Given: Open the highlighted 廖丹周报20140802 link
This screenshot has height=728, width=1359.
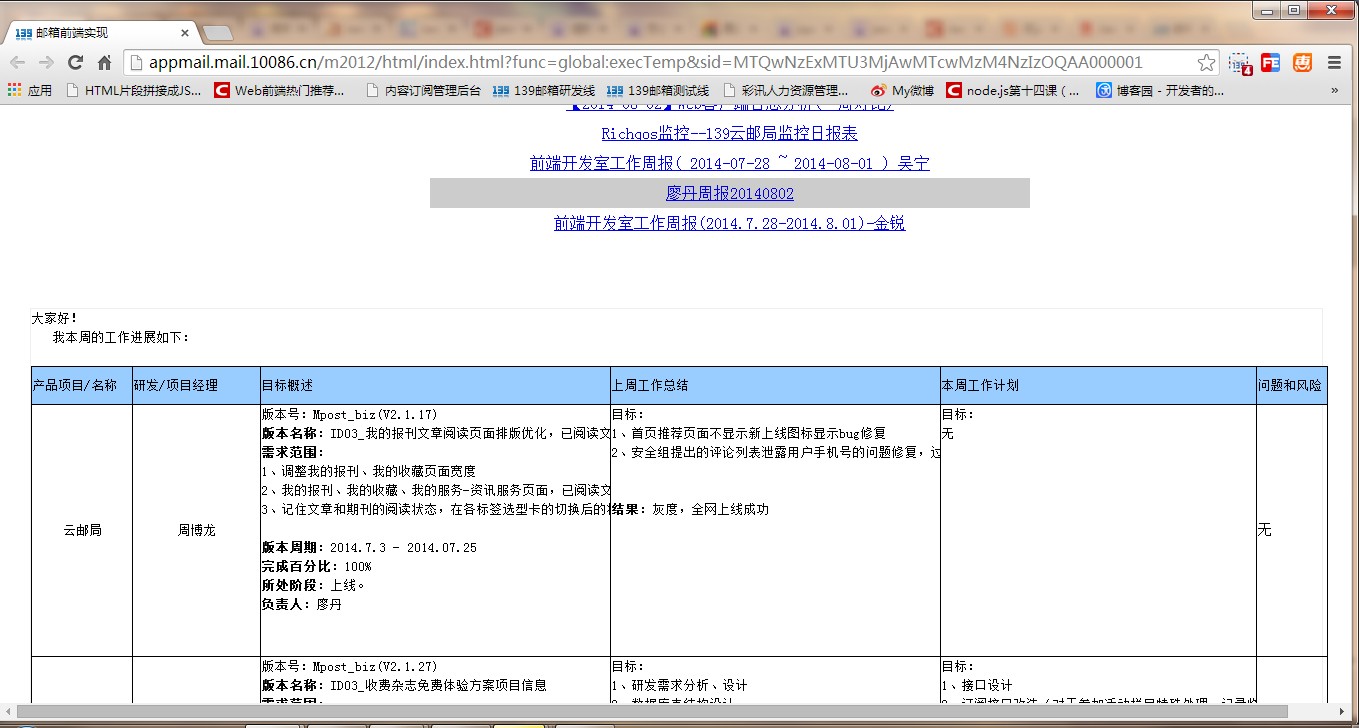Looking at the screenshot, I should [729, 193].
